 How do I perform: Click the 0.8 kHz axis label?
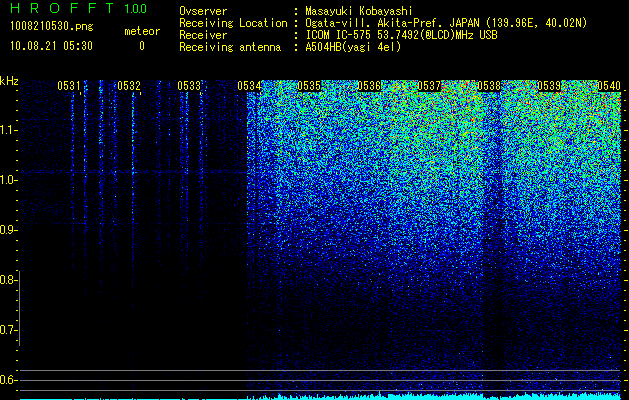[x=8, y=280]
